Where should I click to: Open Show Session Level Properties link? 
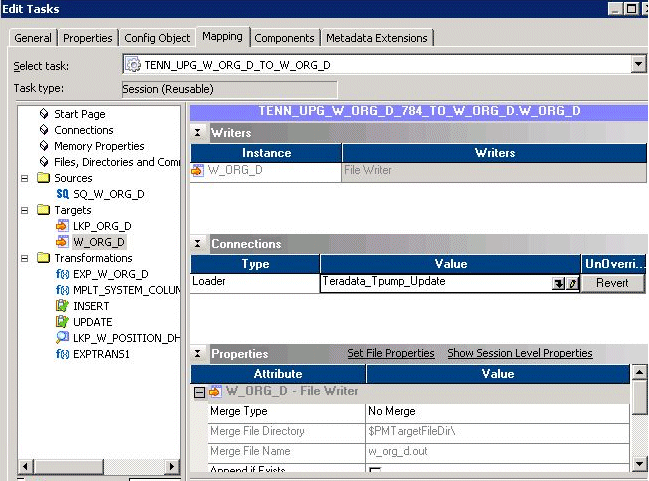(520, 353)
